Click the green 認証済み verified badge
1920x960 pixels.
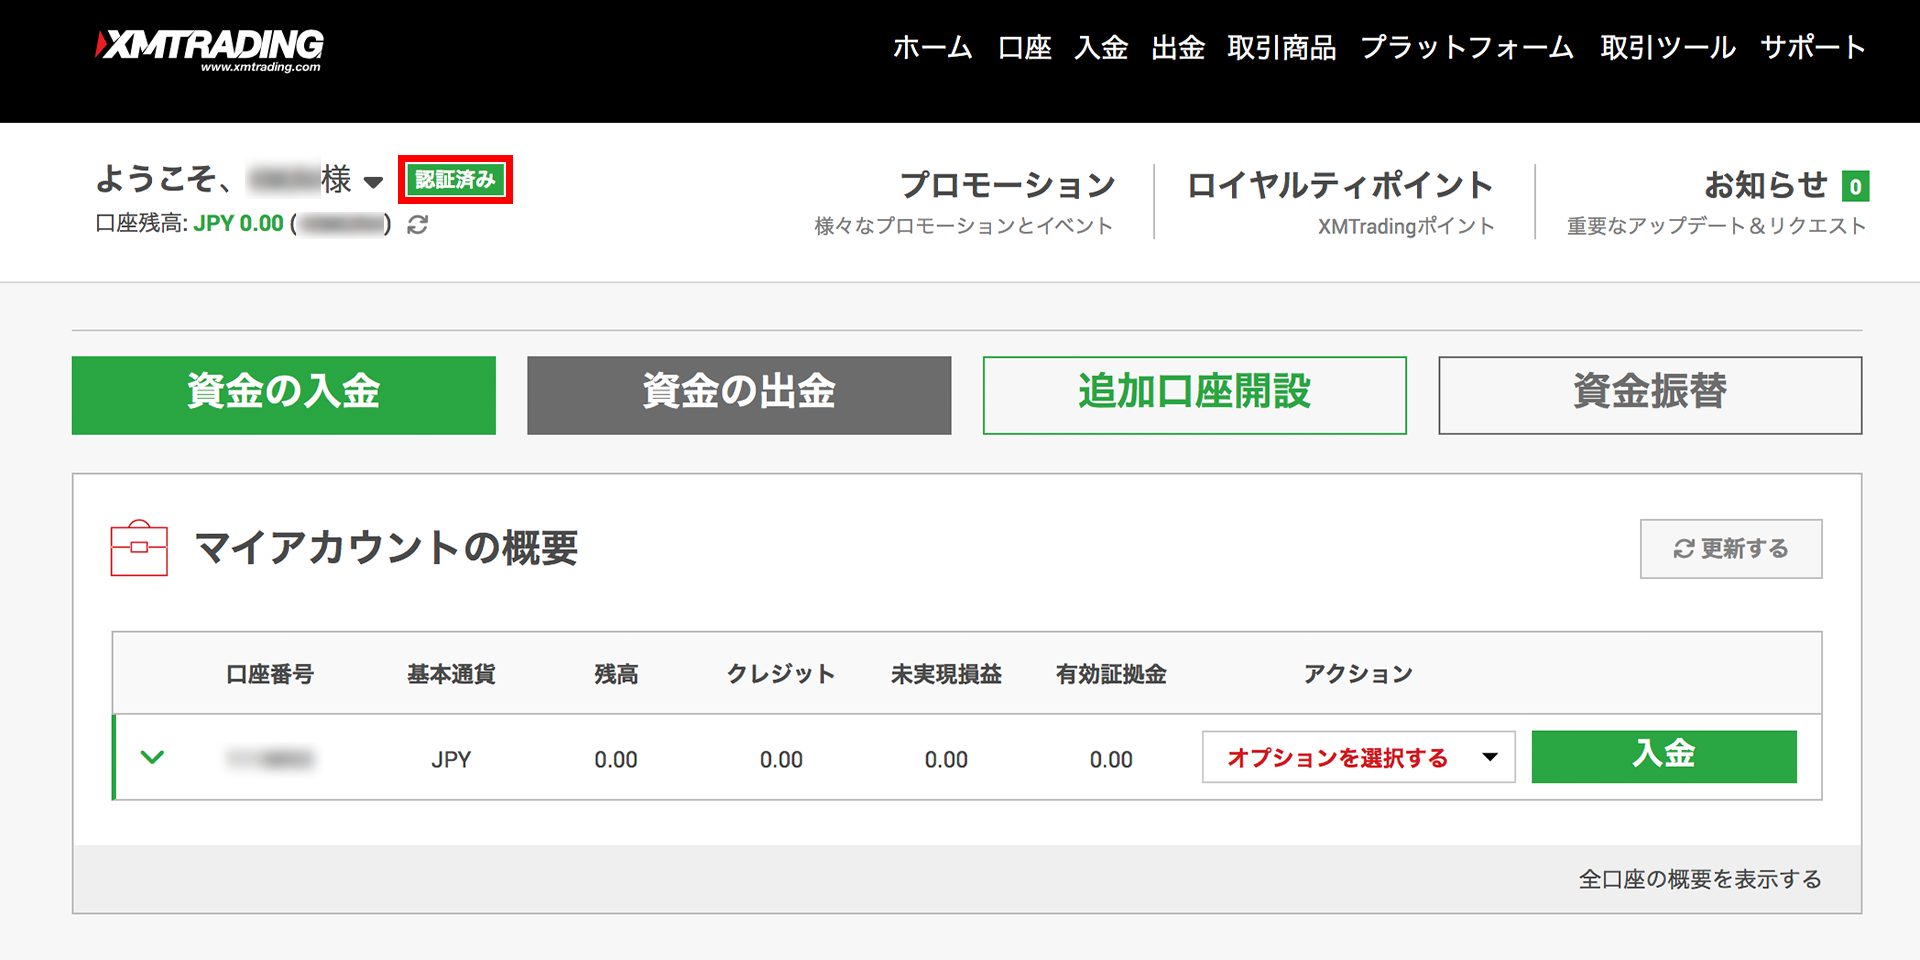[455, 180]
